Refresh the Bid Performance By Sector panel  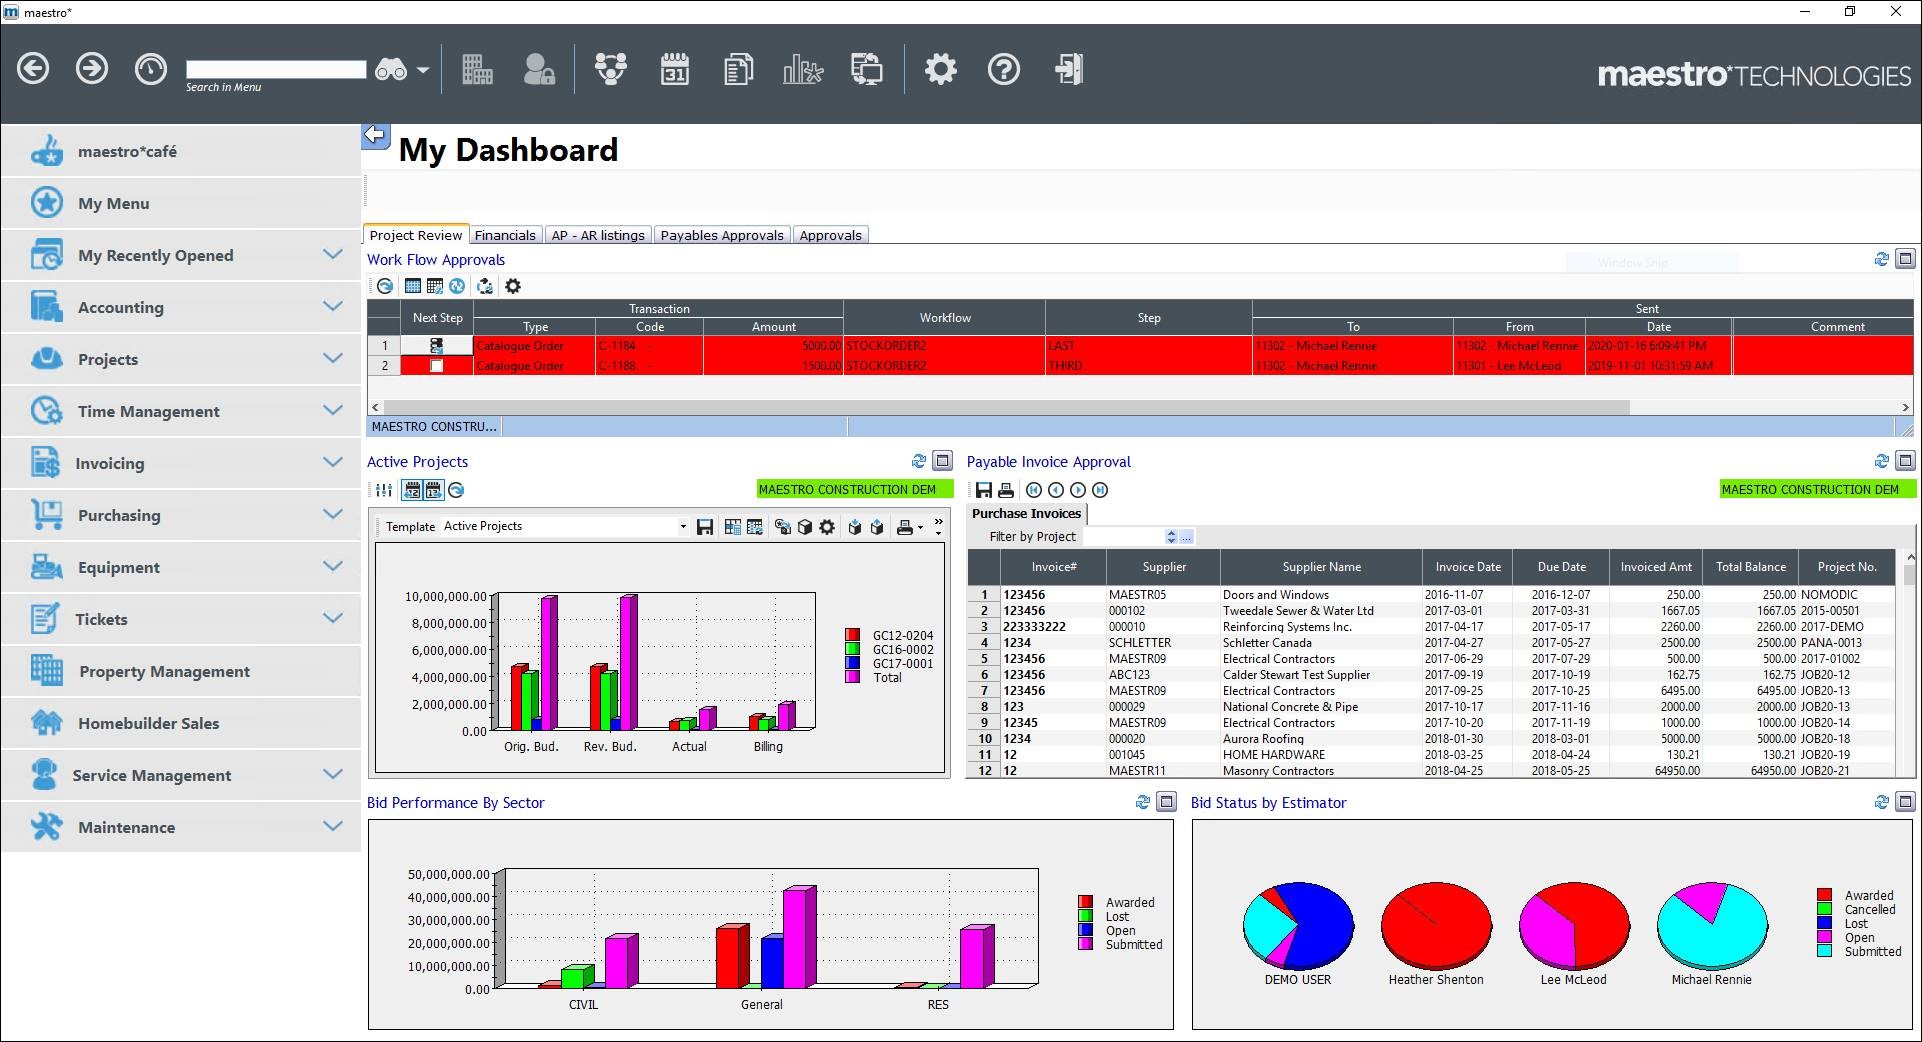[1143, 802]
